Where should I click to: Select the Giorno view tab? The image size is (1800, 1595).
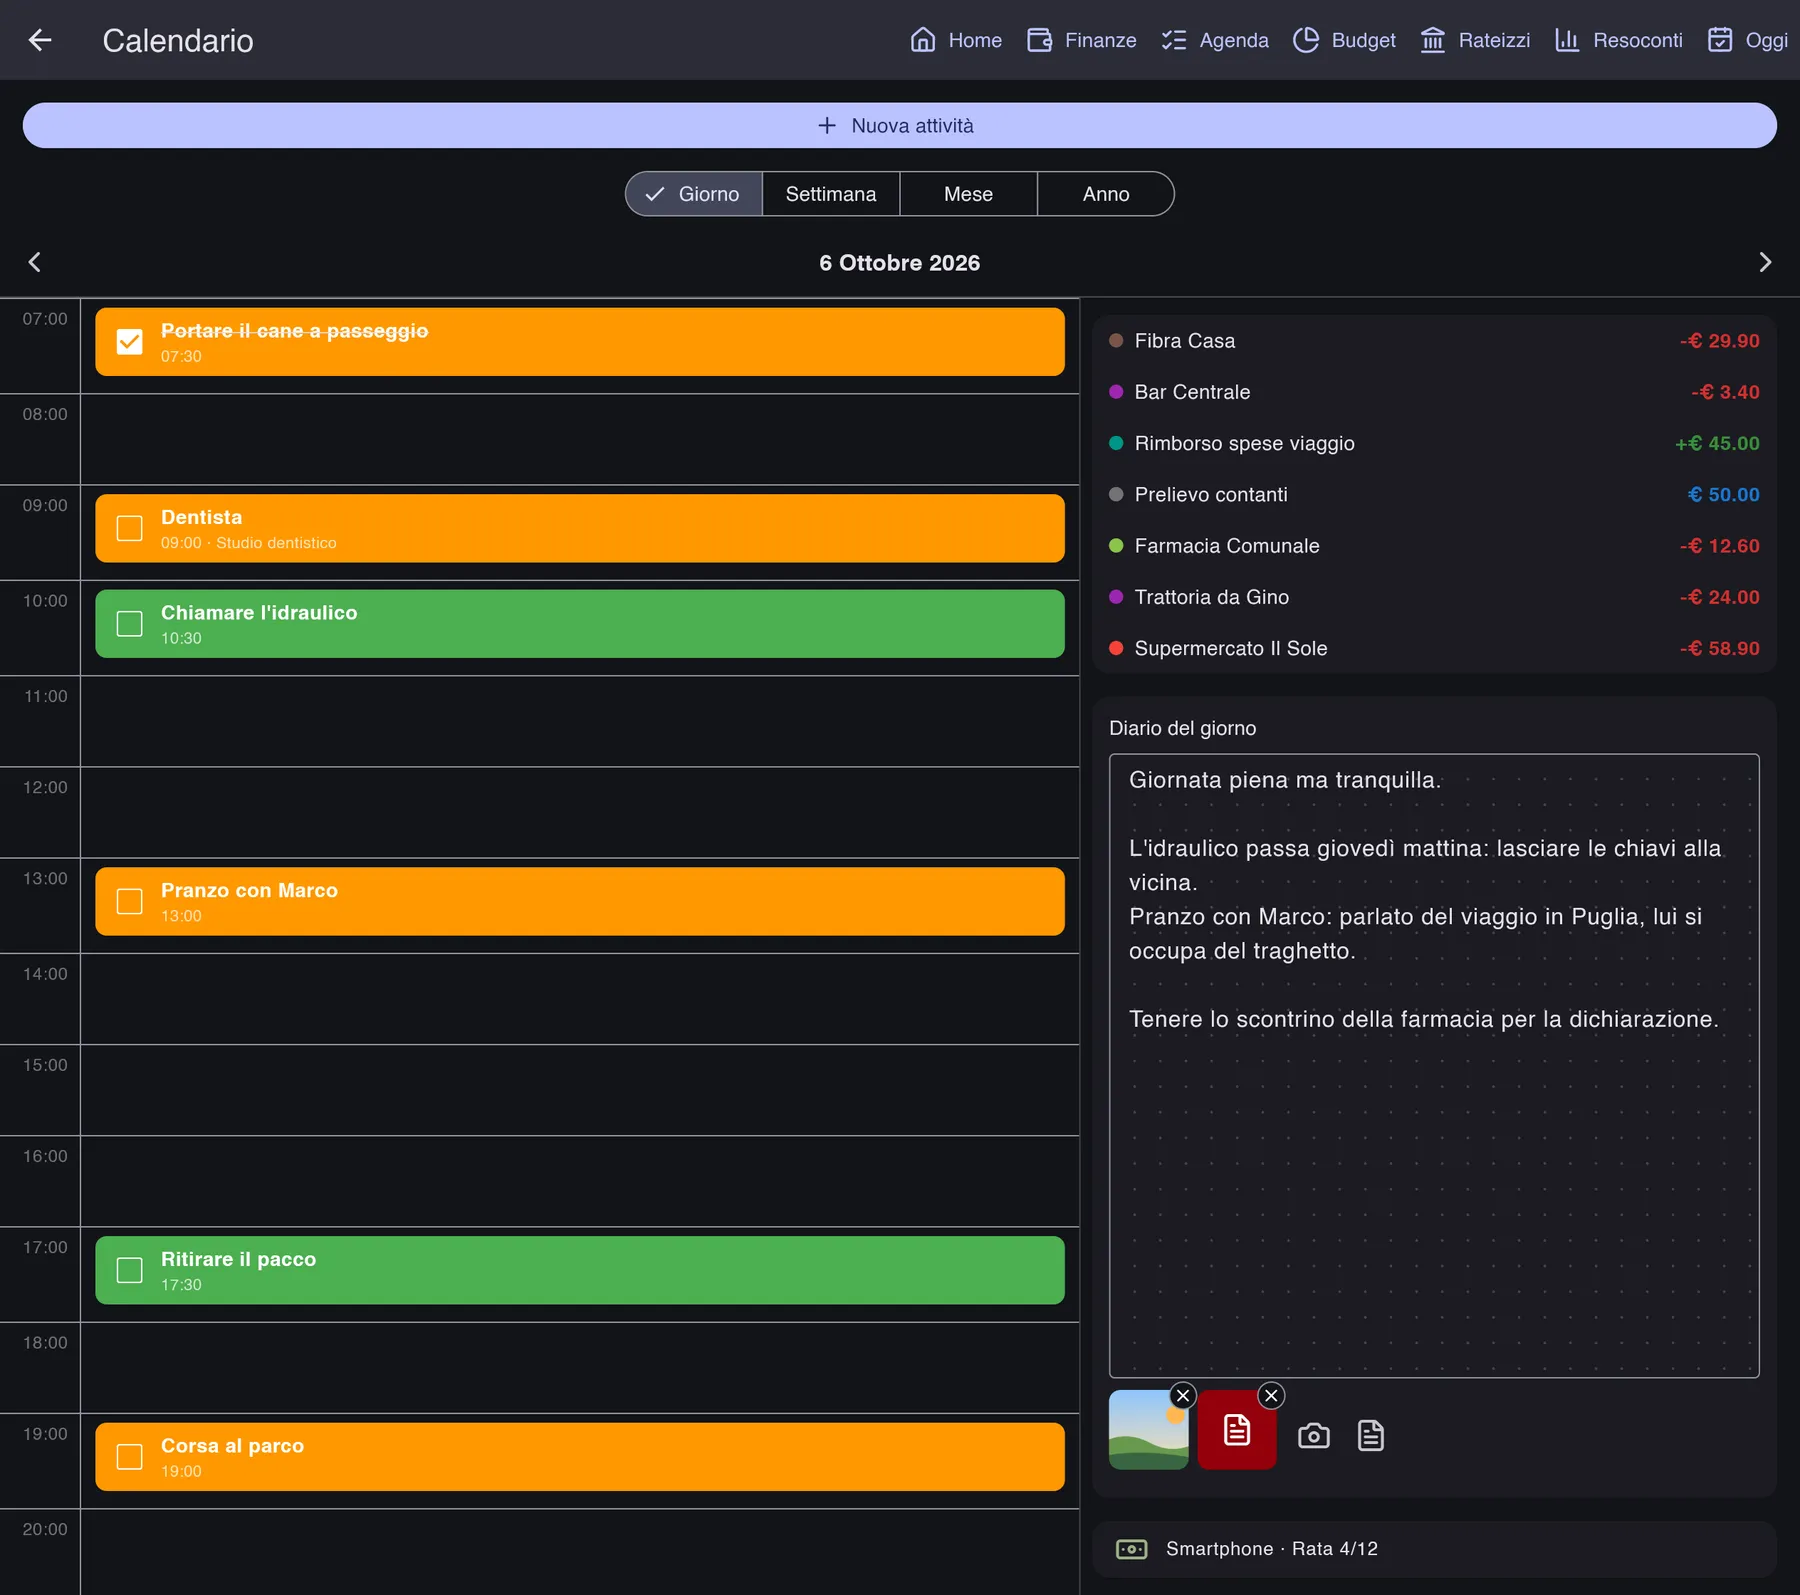click(x=694, y=194)
